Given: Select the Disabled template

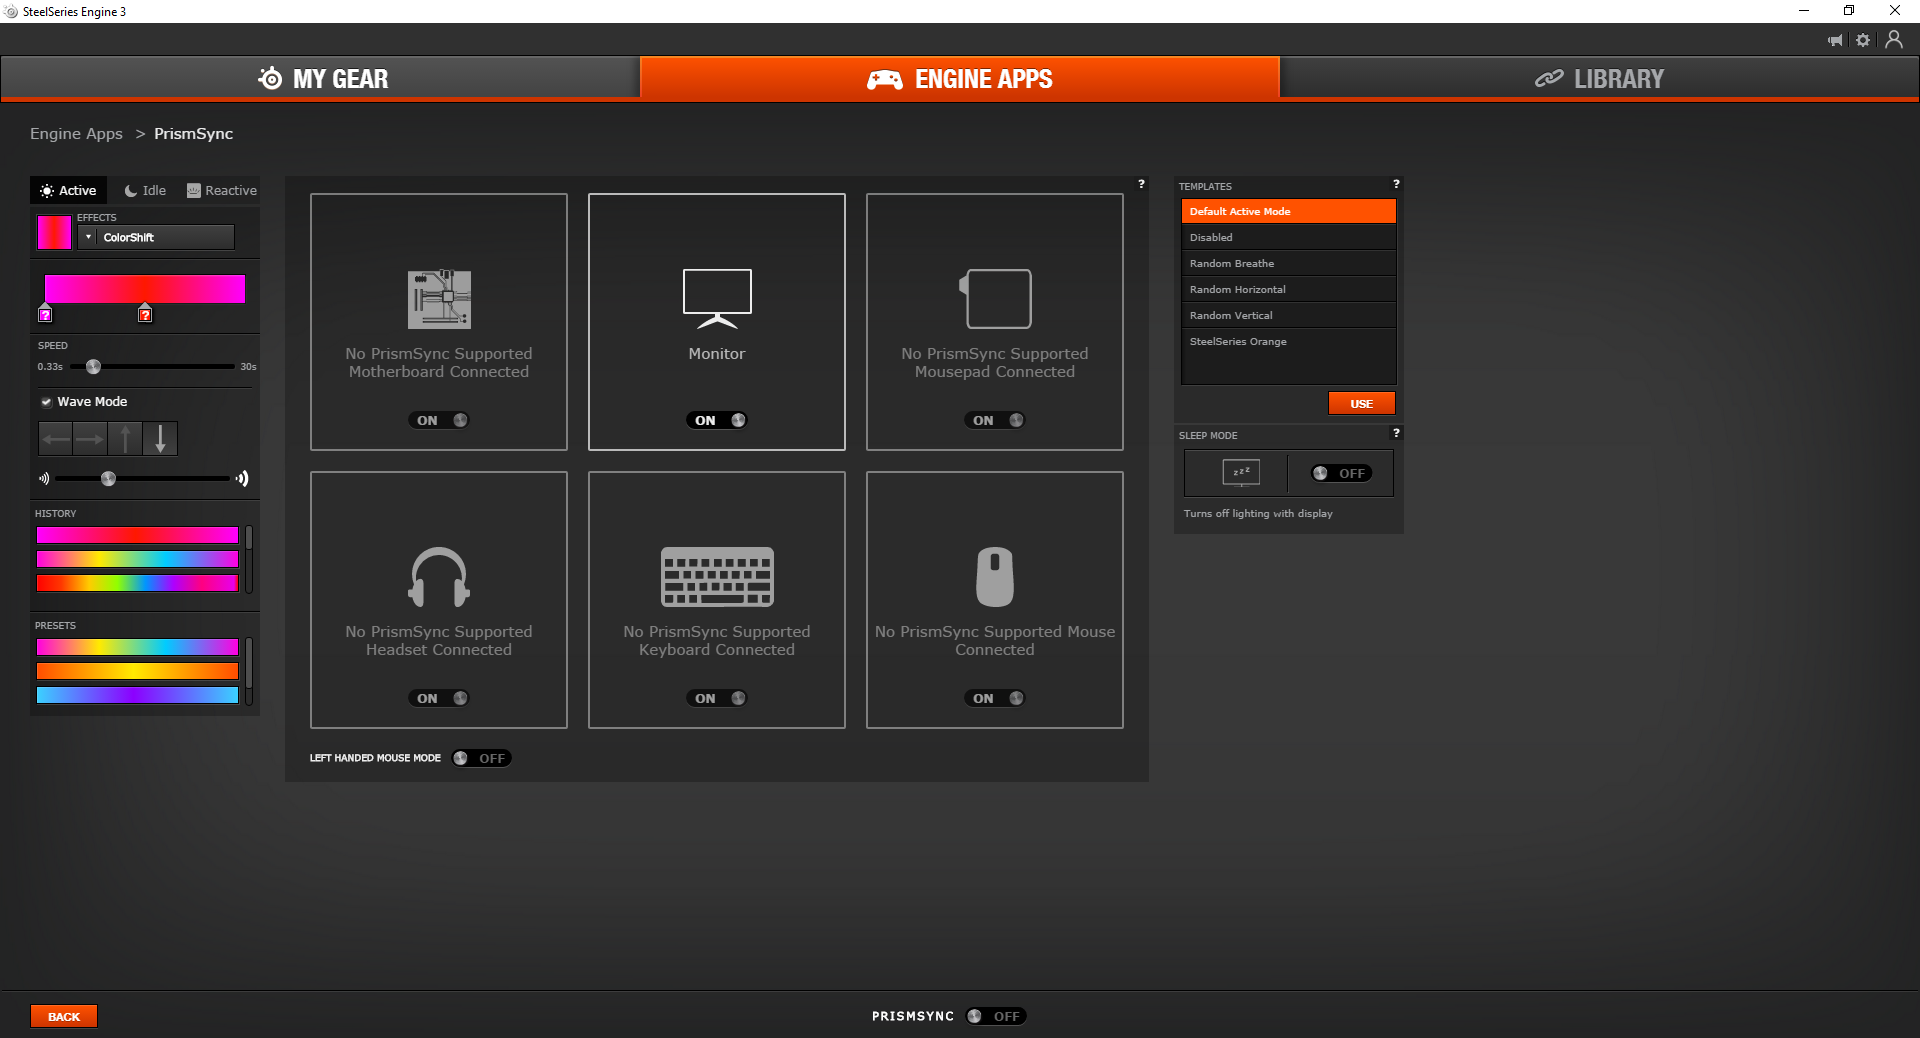Looking at the screenshot, I should (x=1288, y=237).
